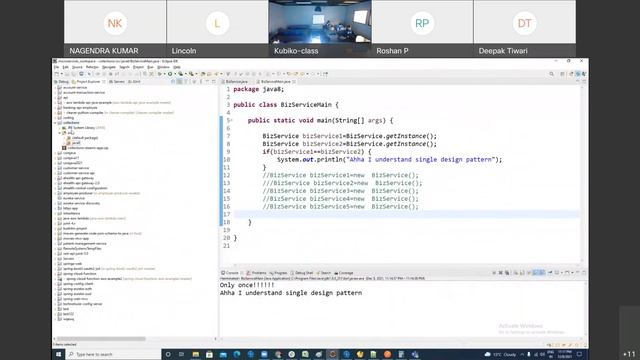Select the account-transaction-service project
The height and width of the screenshot is (360, 640).
pos(84,93)
